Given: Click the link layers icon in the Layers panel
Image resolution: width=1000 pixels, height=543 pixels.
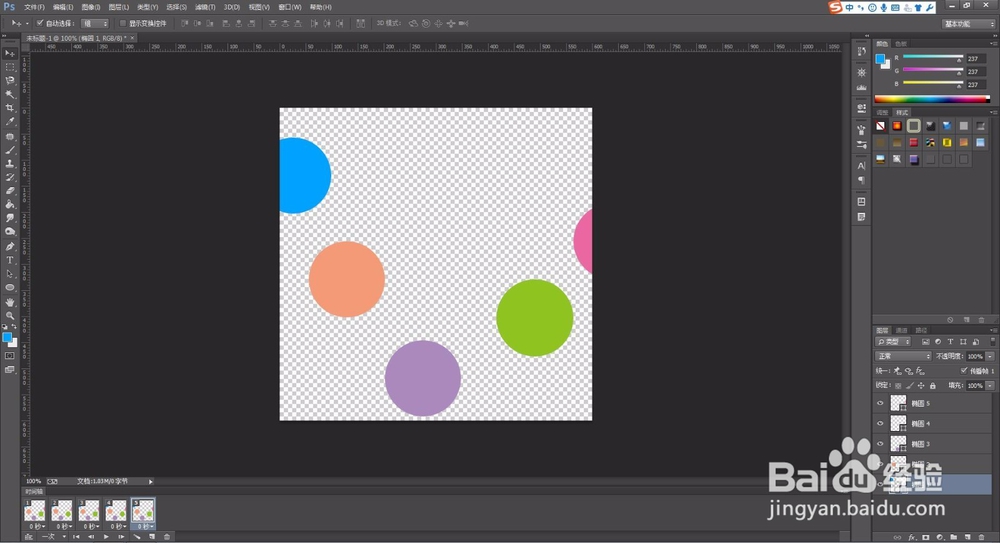Looking at the screenshot, I should click(897, 537).
